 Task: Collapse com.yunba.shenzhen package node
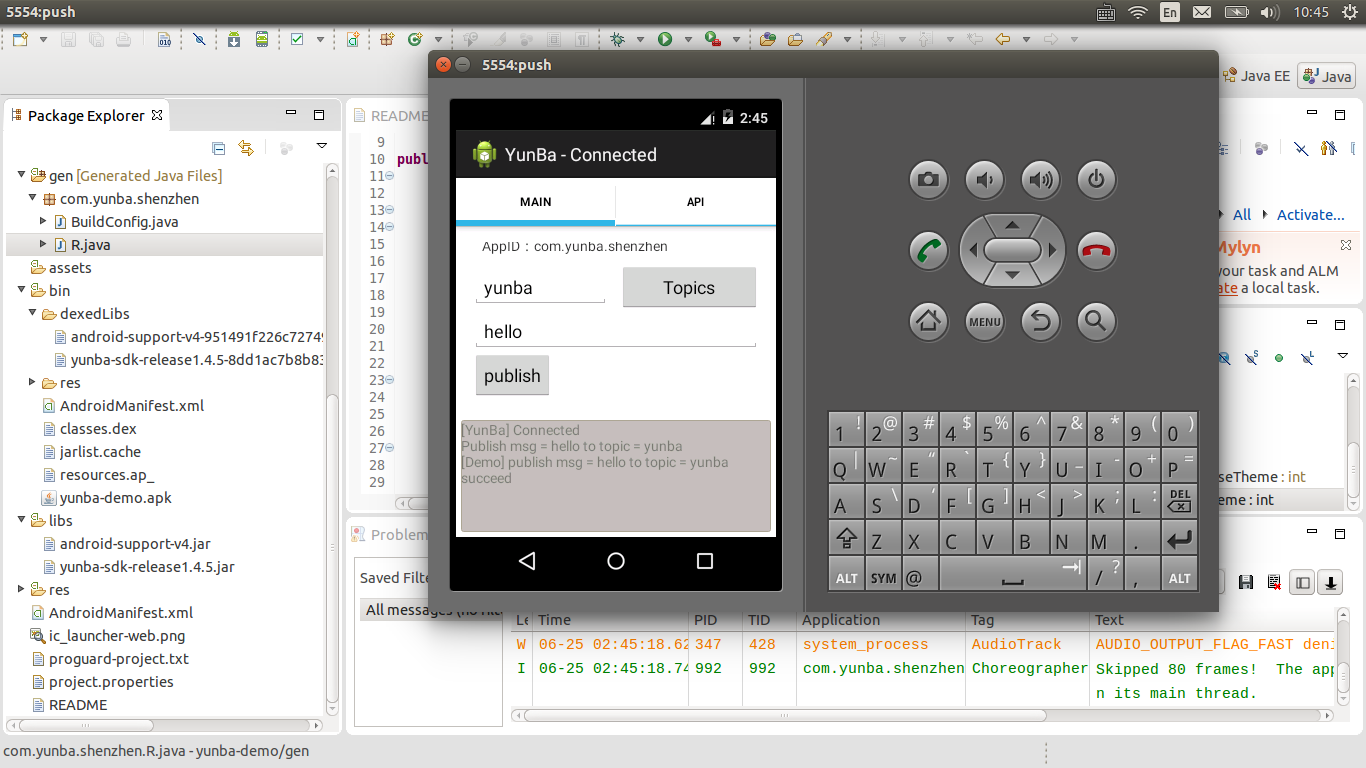(32, 198)
